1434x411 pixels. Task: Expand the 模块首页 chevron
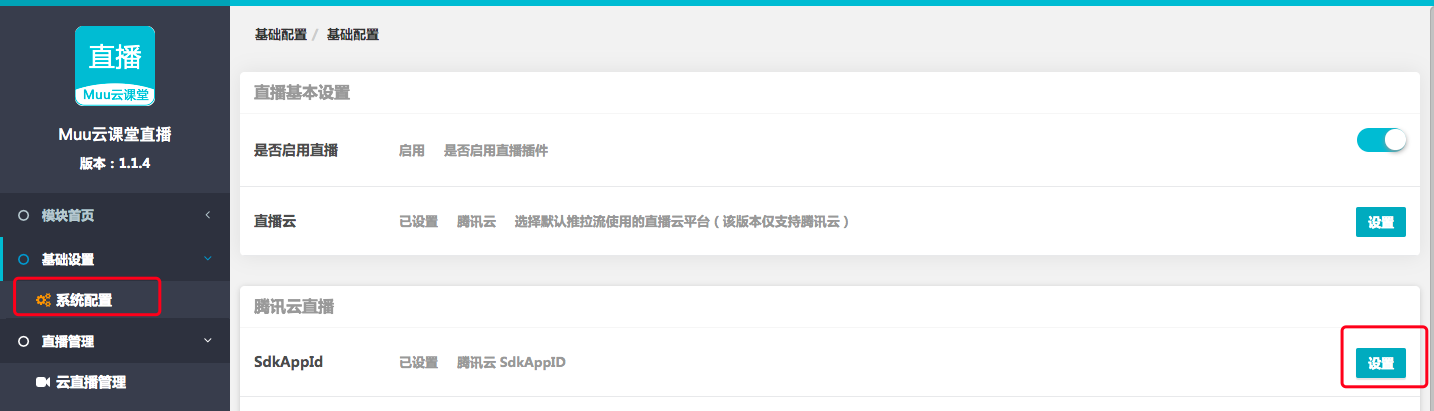[207, 215]
